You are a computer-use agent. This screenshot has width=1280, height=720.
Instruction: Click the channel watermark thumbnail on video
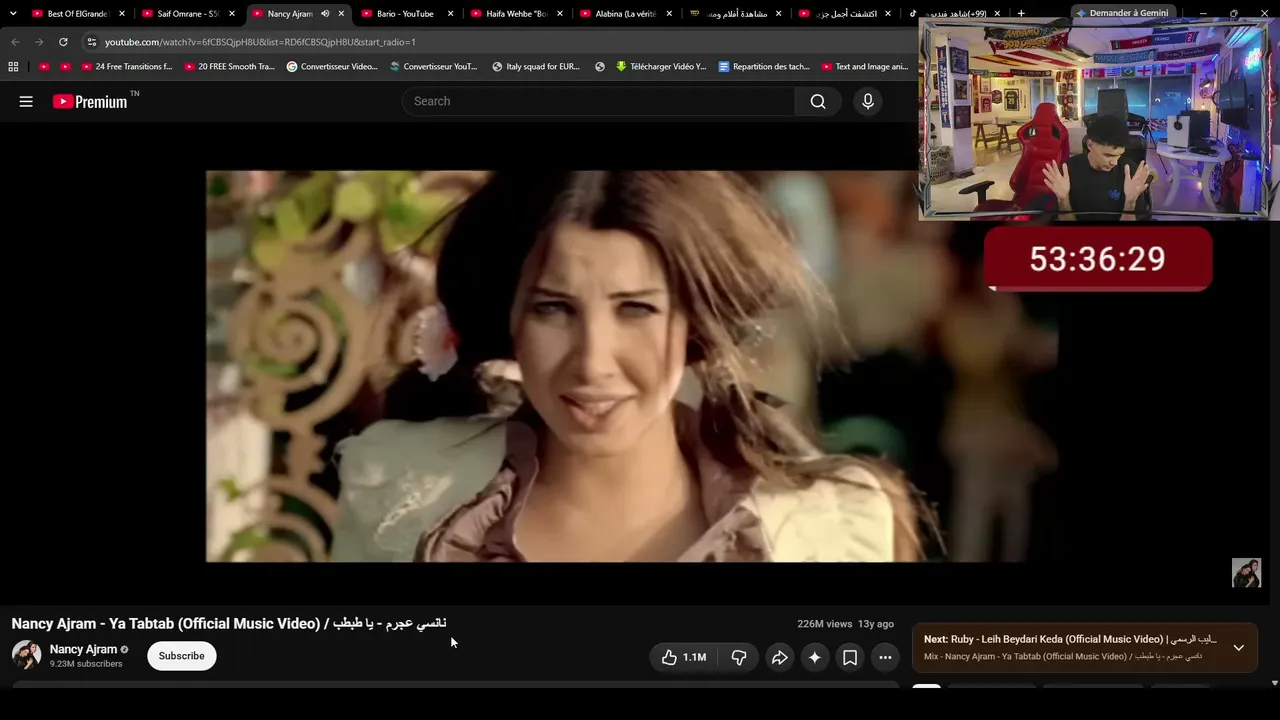point(1246,573)
